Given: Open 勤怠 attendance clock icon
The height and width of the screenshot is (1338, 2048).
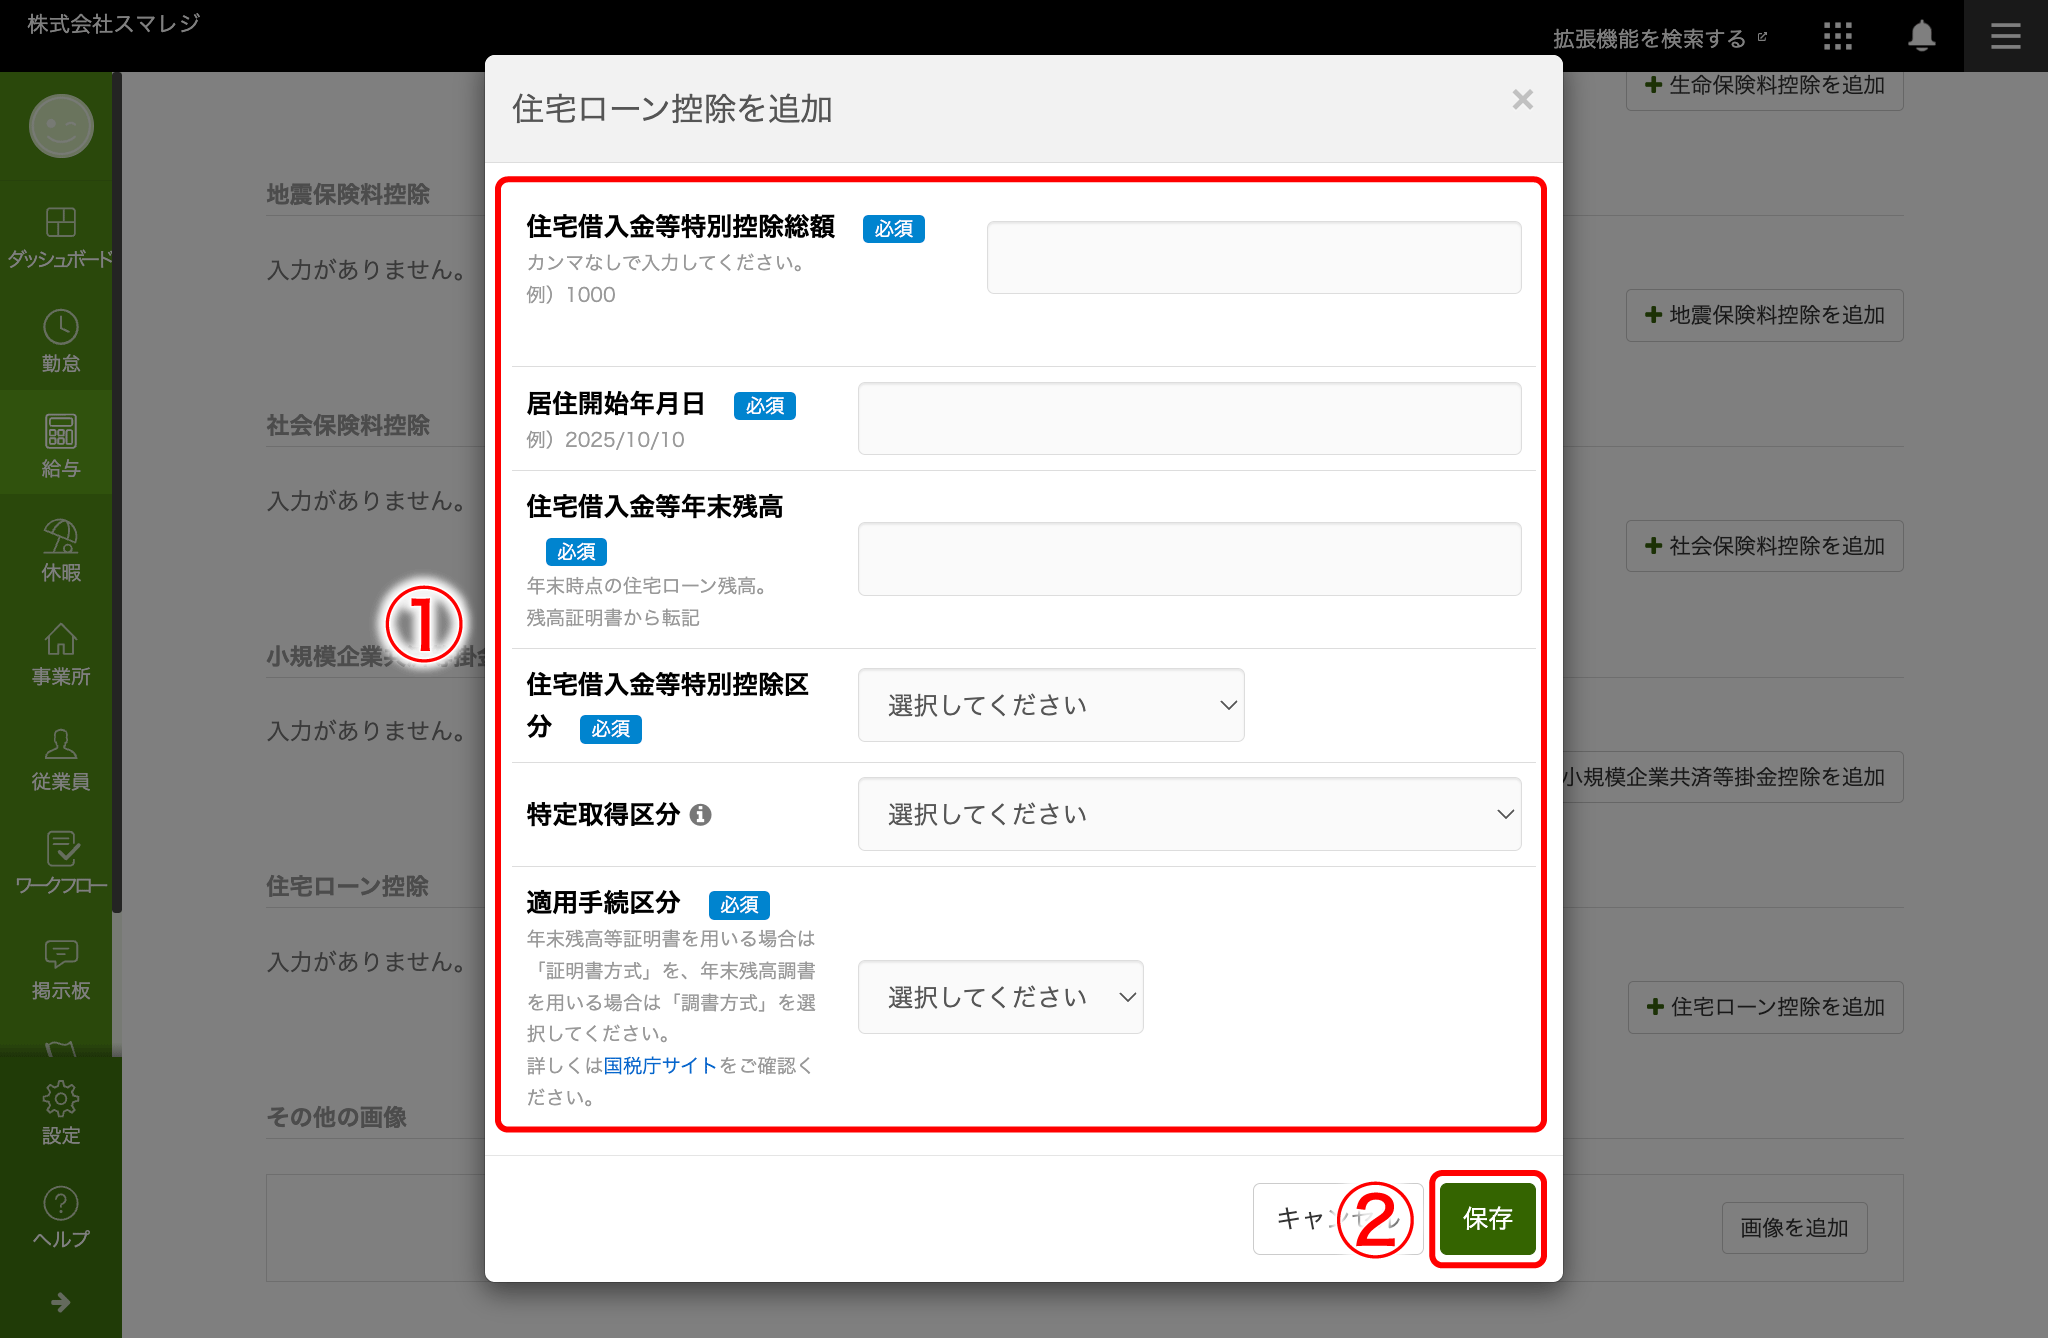Looking at the screenshot, I should (60, 328).
